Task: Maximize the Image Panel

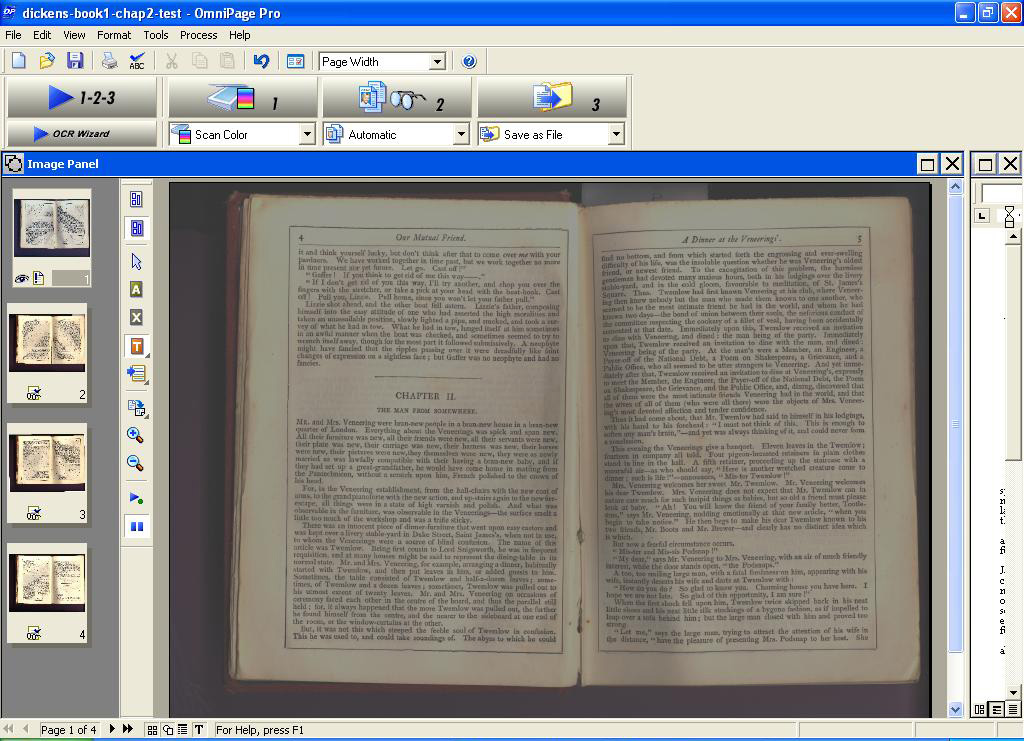Action: click(927, 164)
